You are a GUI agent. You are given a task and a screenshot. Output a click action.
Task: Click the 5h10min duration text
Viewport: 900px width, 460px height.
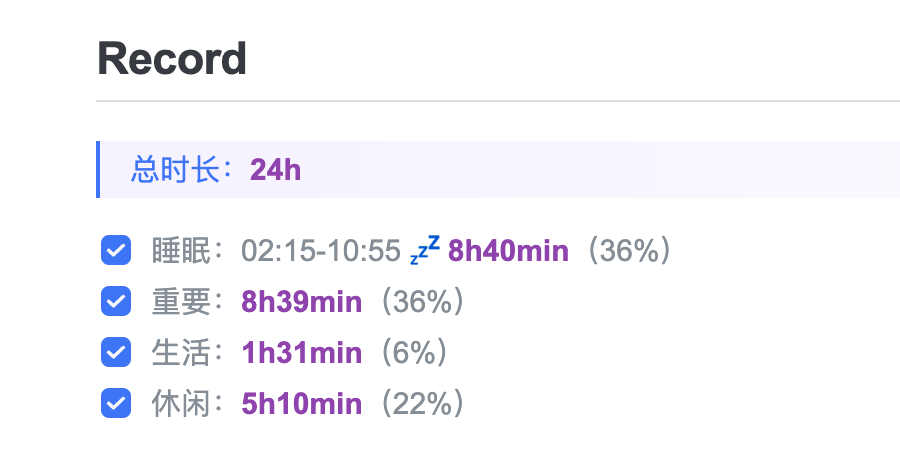[302, 404]
